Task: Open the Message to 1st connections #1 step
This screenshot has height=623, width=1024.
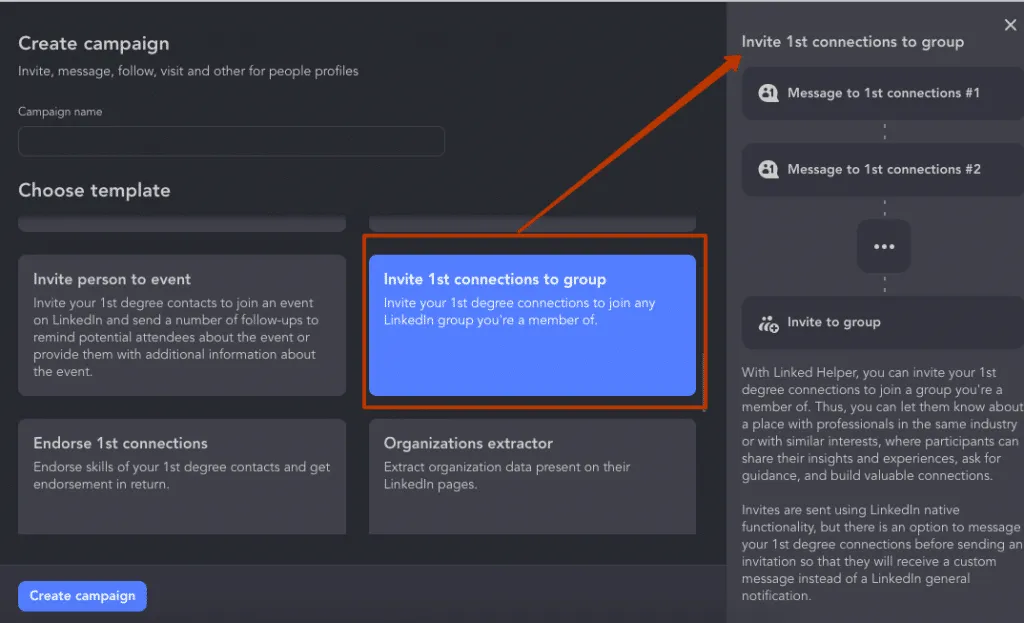Action: (882, 93)
